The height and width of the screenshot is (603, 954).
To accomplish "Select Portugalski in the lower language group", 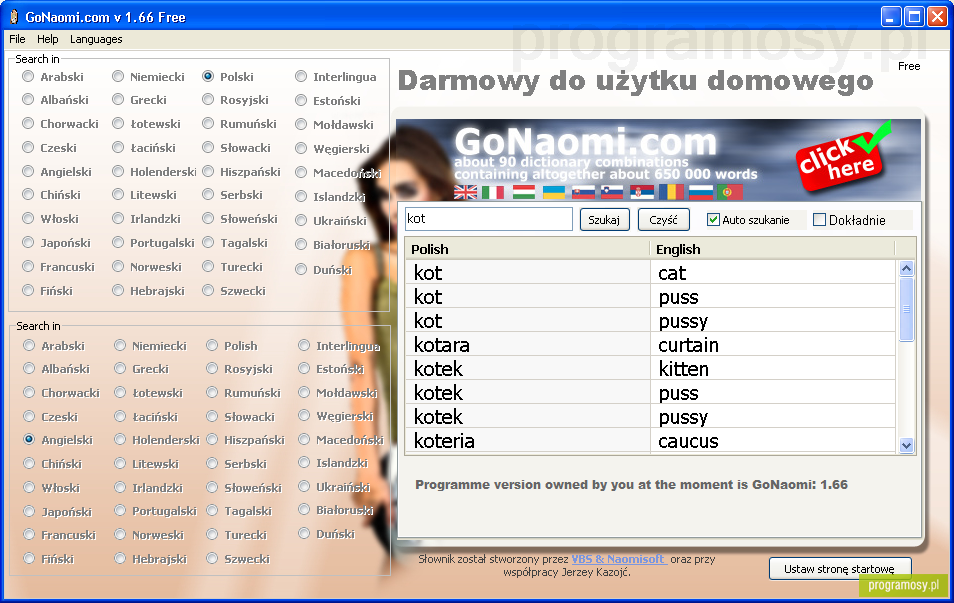I will (x=120, y=511).
